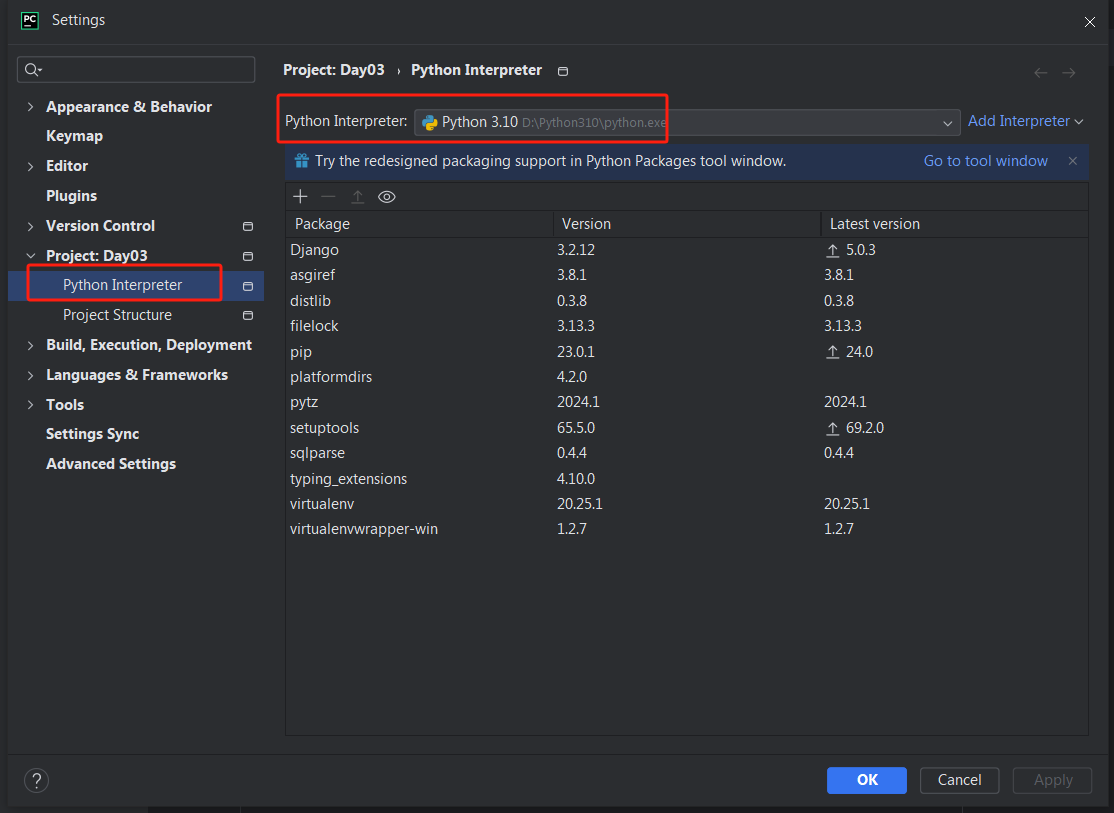
Task: Click project-level icon beside Python Interpreter tree item
Action: click(248, 286)
